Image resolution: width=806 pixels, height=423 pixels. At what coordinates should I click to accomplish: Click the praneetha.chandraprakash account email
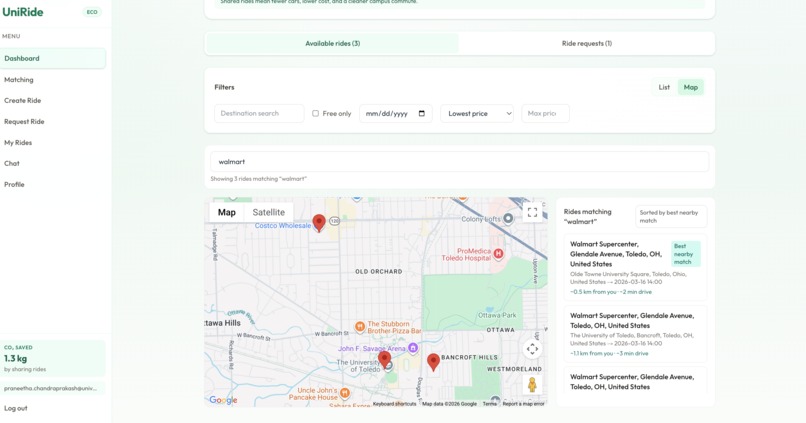[x=53, y=388]
